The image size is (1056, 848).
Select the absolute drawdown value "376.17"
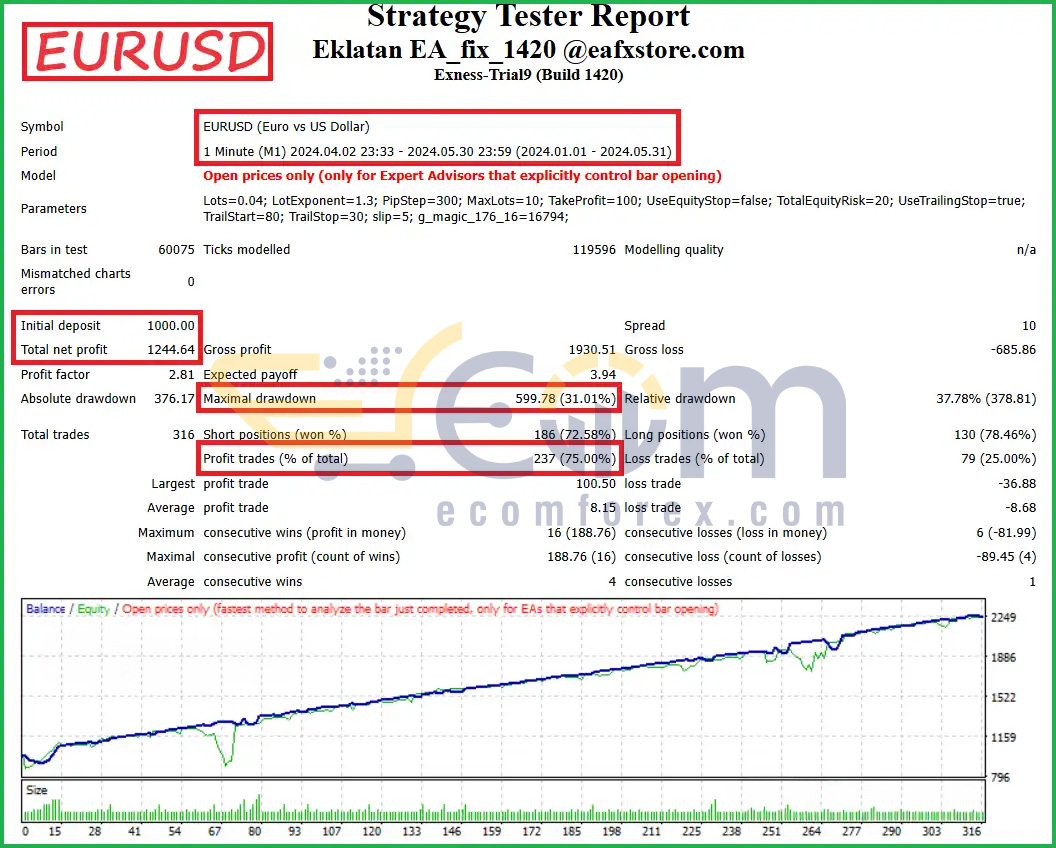point(174,399)
